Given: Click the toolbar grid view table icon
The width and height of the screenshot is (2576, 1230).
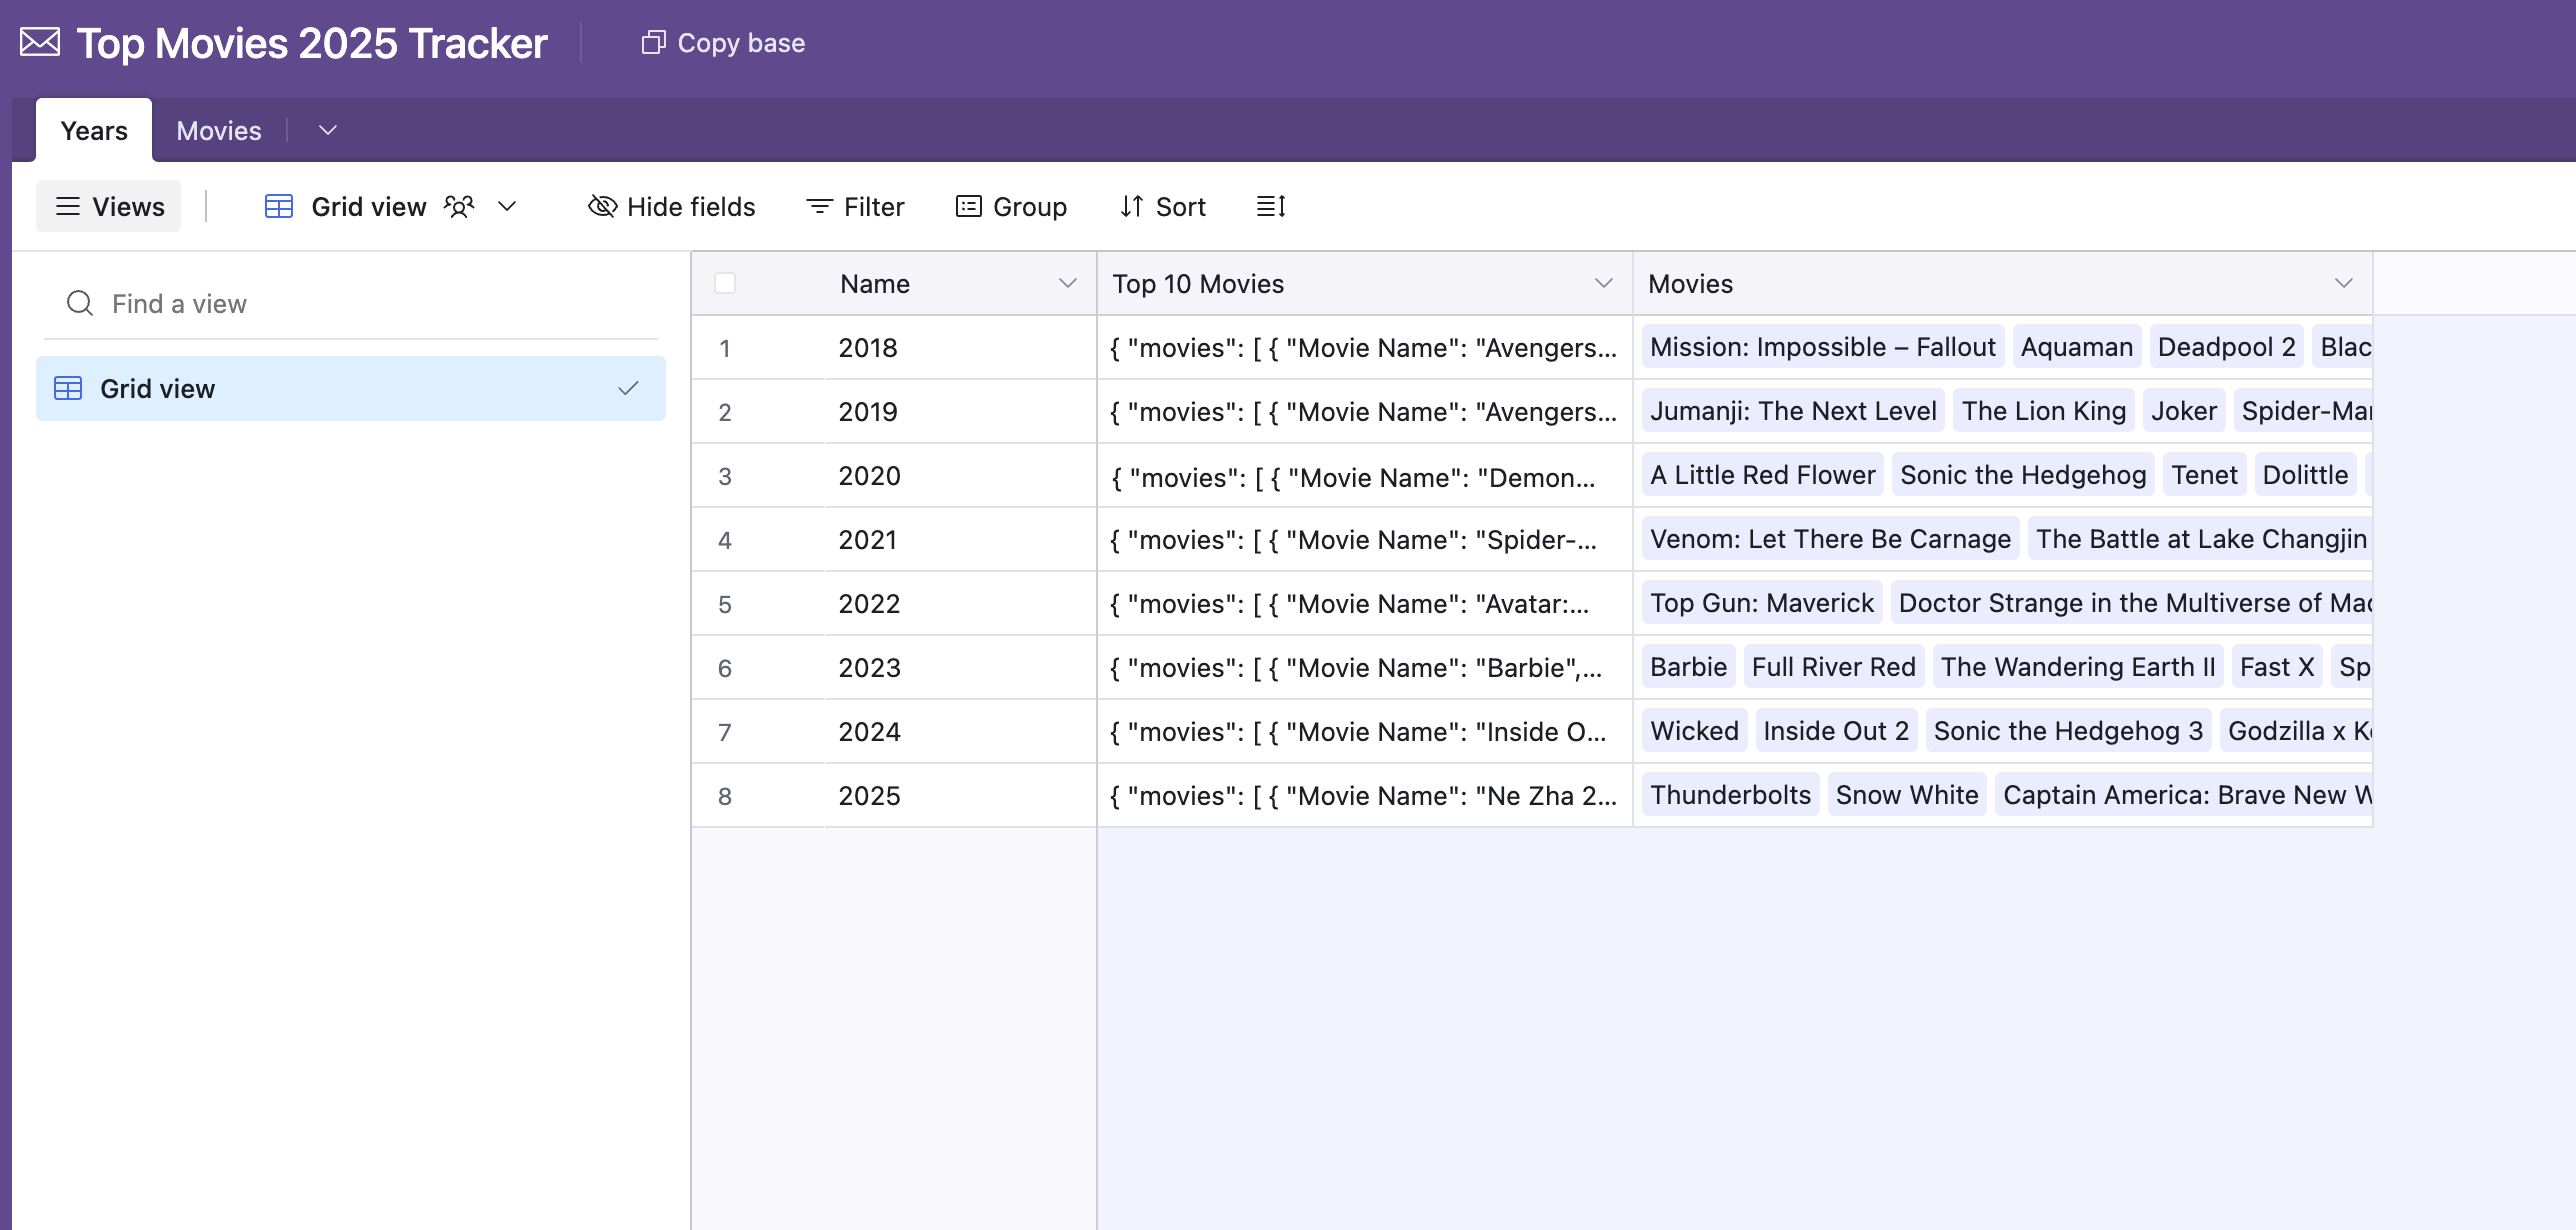Looking at the screenshot, I should tap(278, 206).
